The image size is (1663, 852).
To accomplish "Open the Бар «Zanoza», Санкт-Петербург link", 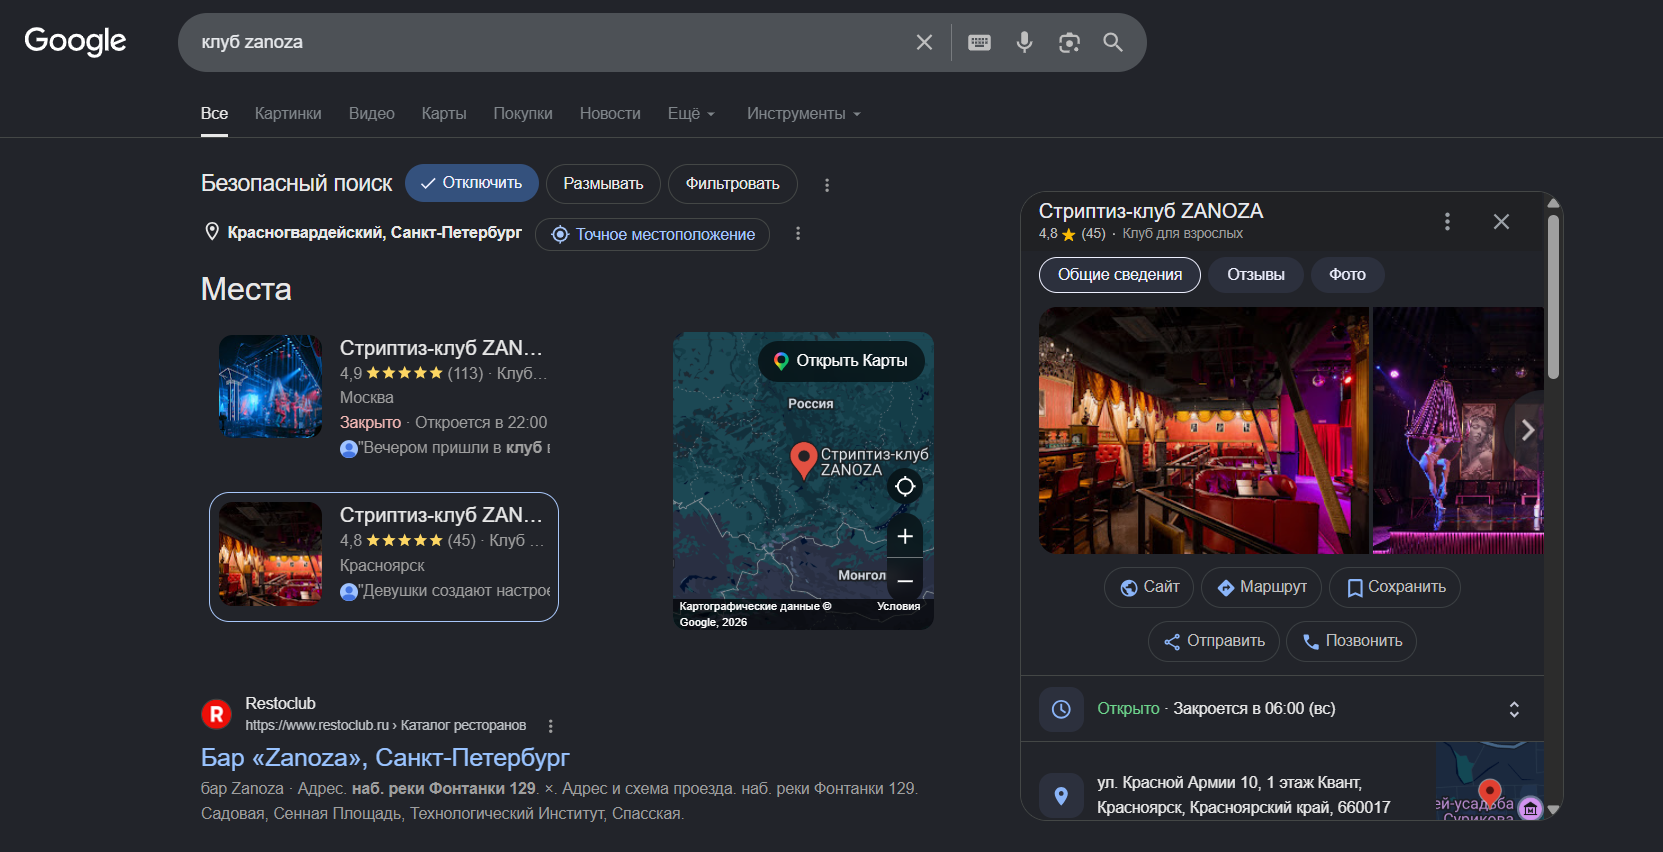I will click(x=385, y=758).
